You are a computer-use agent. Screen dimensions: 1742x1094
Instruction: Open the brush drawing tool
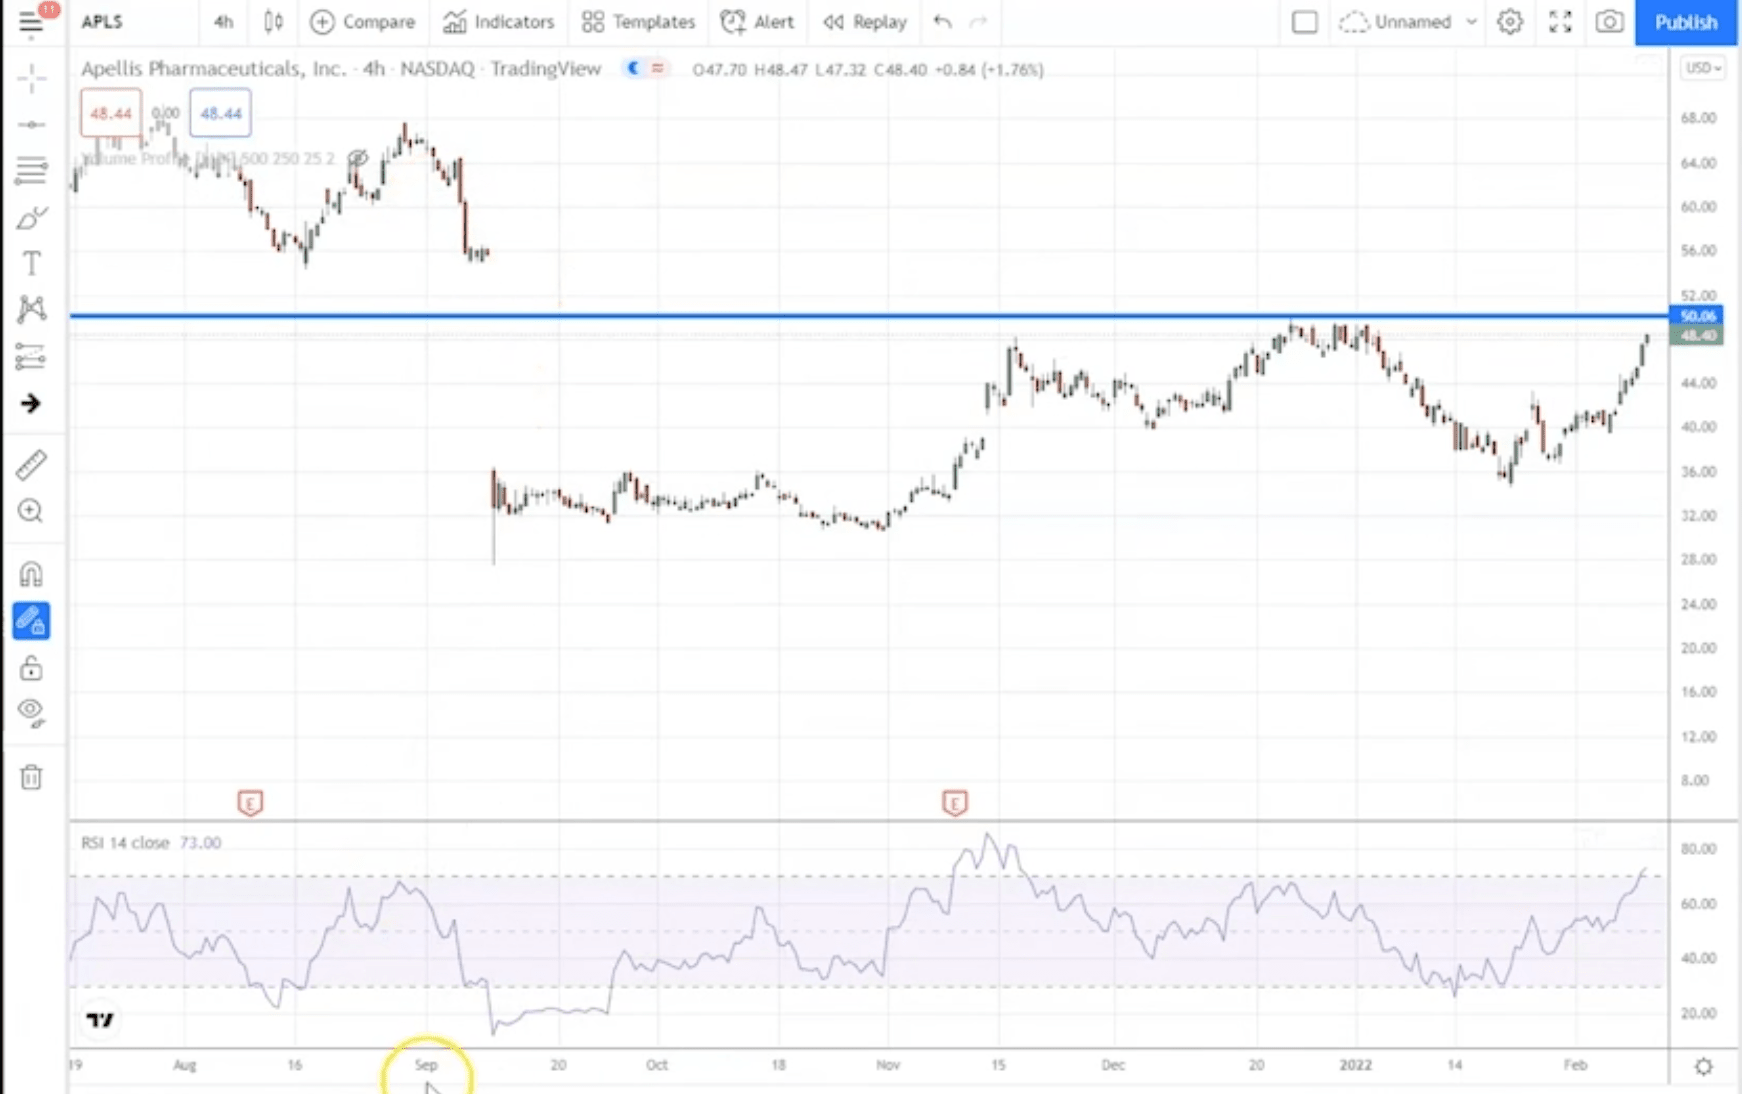click(x=31, y=218)
